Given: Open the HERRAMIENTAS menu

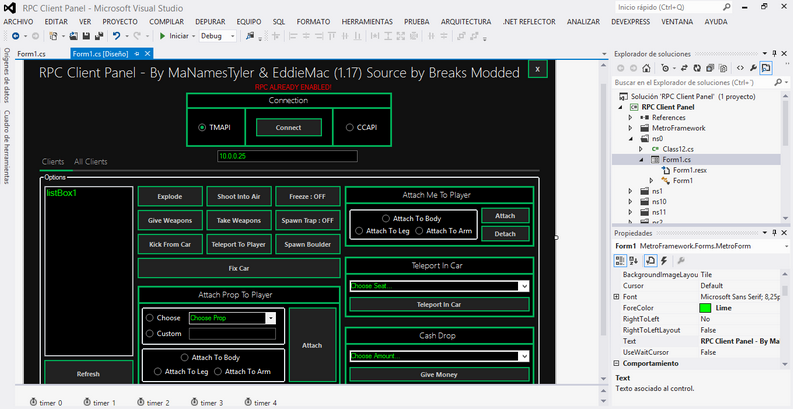Looking at the screenshot, I should [x=367, y=22].
